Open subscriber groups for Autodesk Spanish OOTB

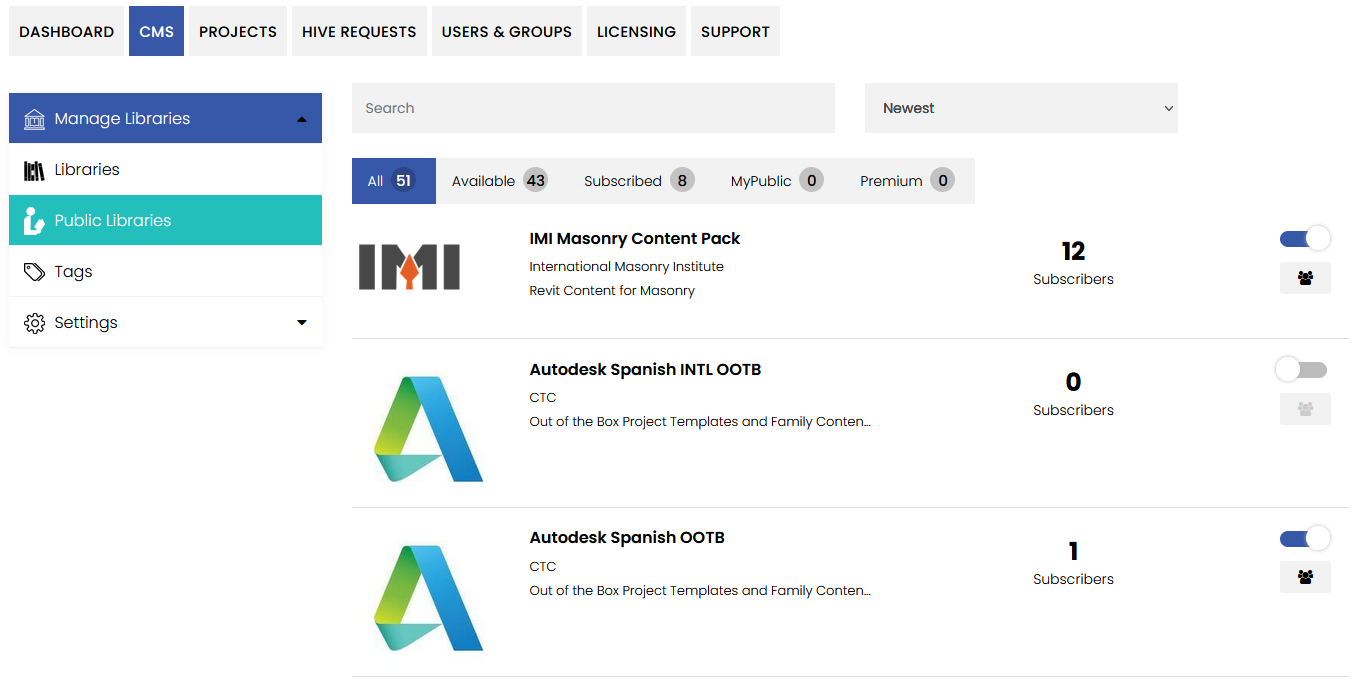(1305, 577)
